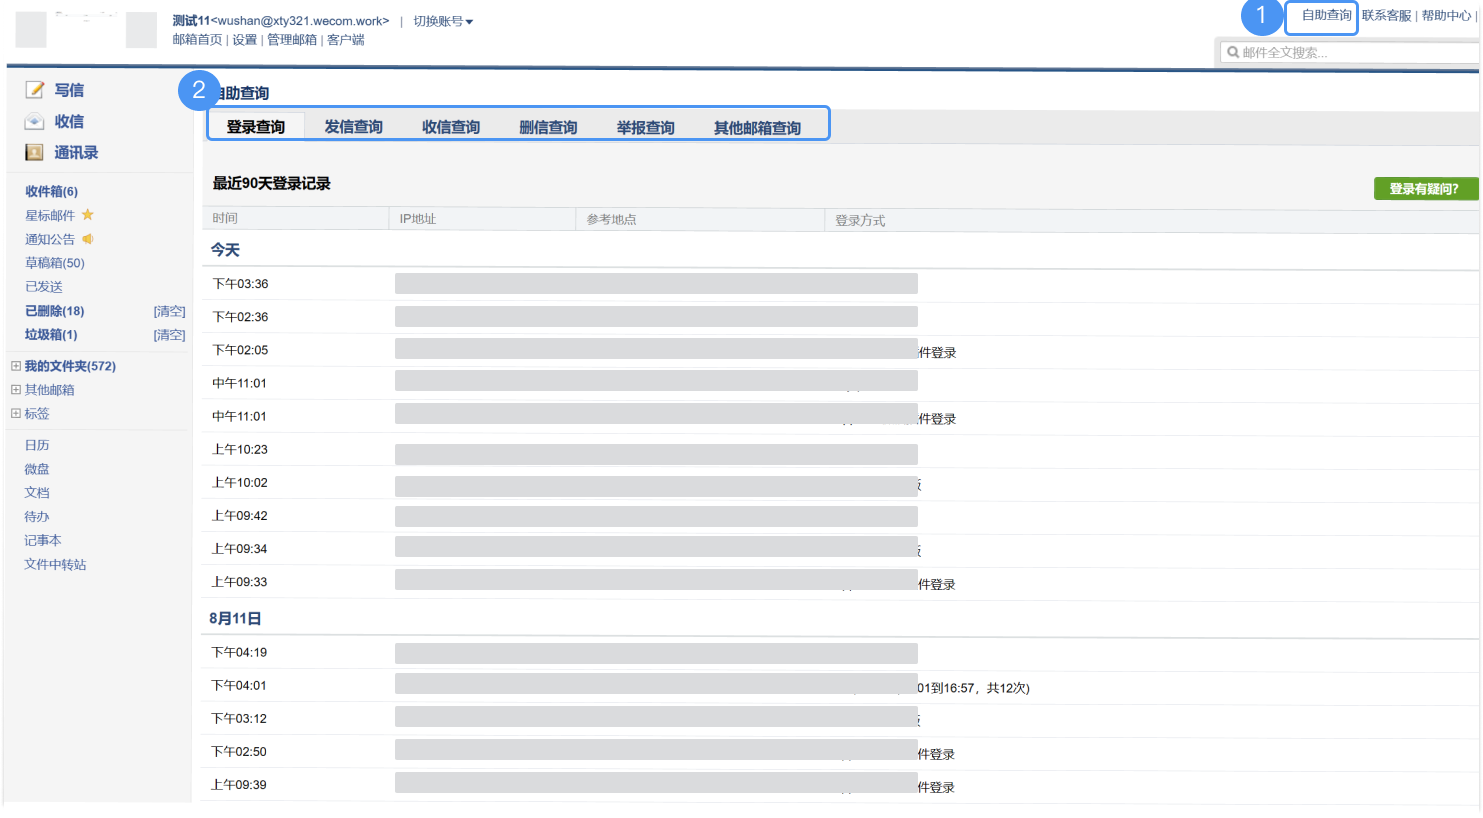The width and height of the screenshot is (1483, 818).
Task: Expand the 我的文件夹 tree node
Action: (16, 366)
